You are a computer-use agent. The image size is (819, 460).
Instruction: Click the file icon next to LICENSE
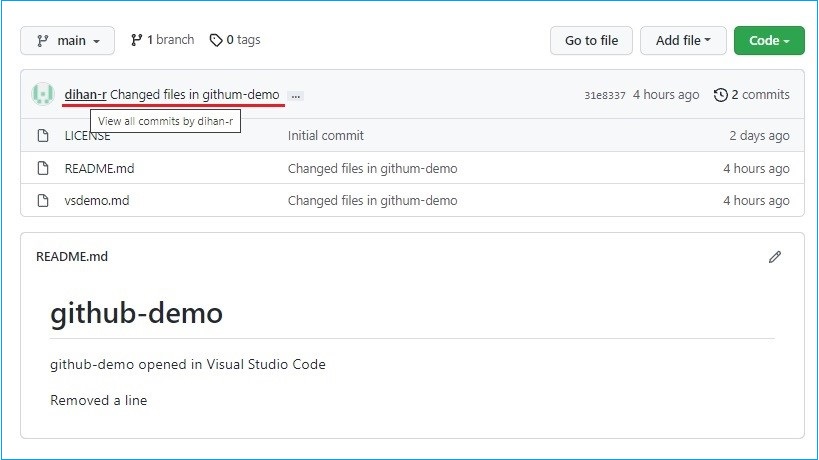coord(43,136)
